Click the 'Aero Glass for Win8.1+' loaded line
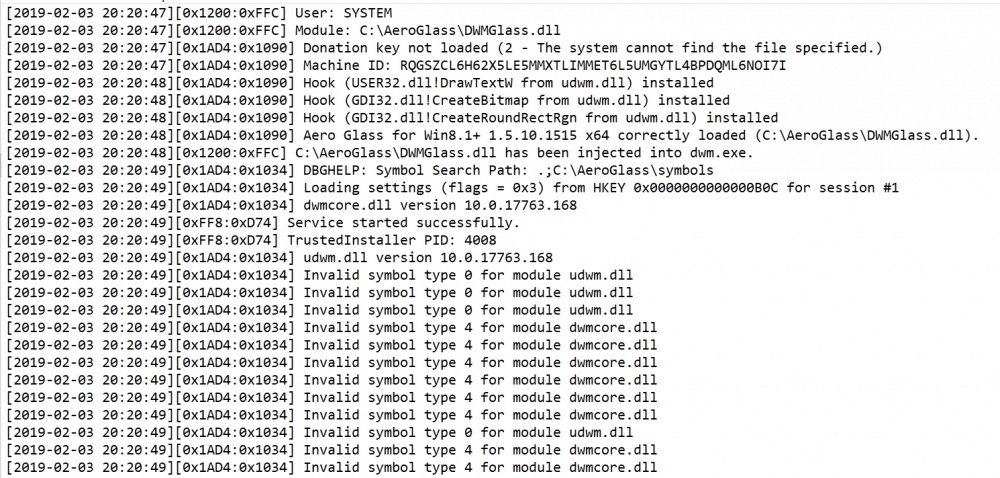Image resolution: width=1000 pixels, height=478 pixels. (x=640, y=135)
